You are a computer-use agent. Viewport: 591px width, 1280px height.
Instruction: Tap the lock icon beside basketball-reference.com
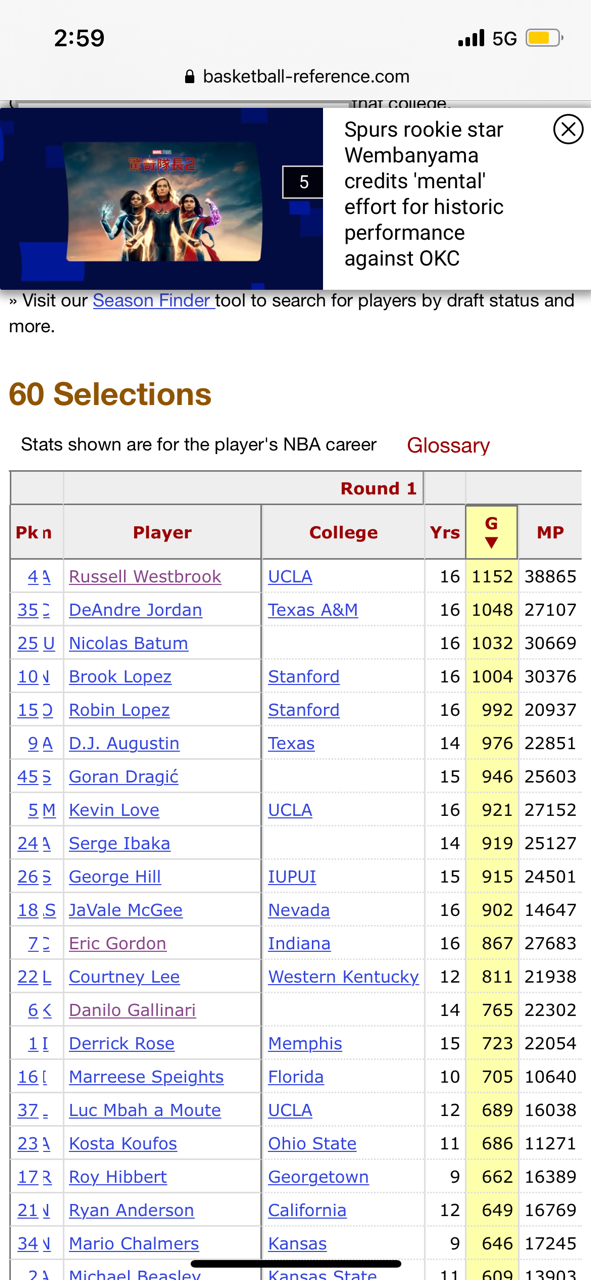[190, 77]
